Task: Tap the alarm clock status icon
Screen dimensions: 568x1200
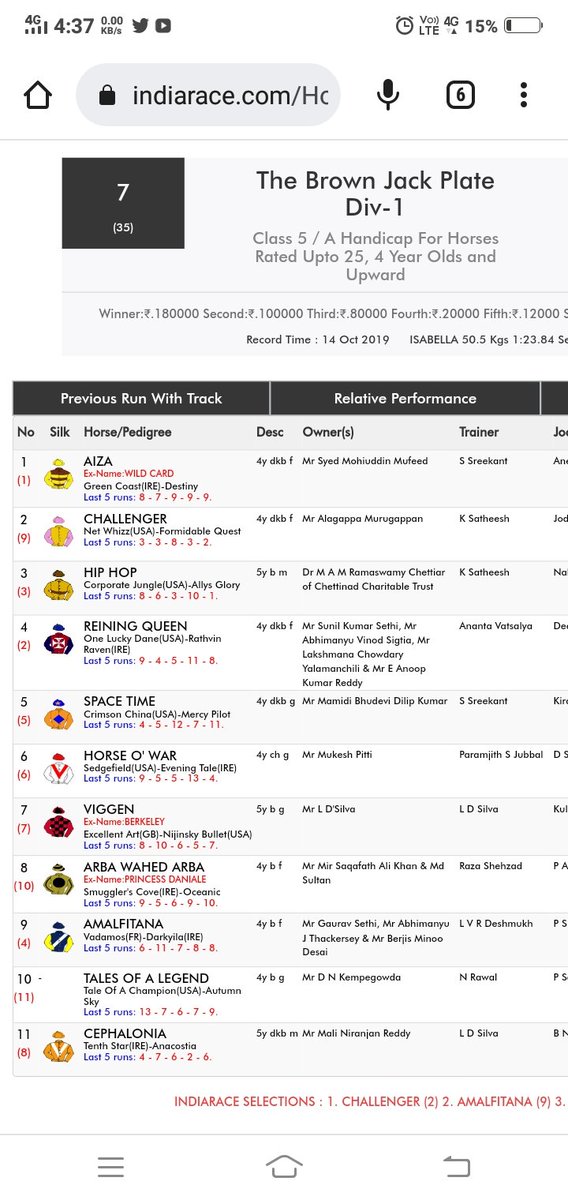Action: coord(404,25)
